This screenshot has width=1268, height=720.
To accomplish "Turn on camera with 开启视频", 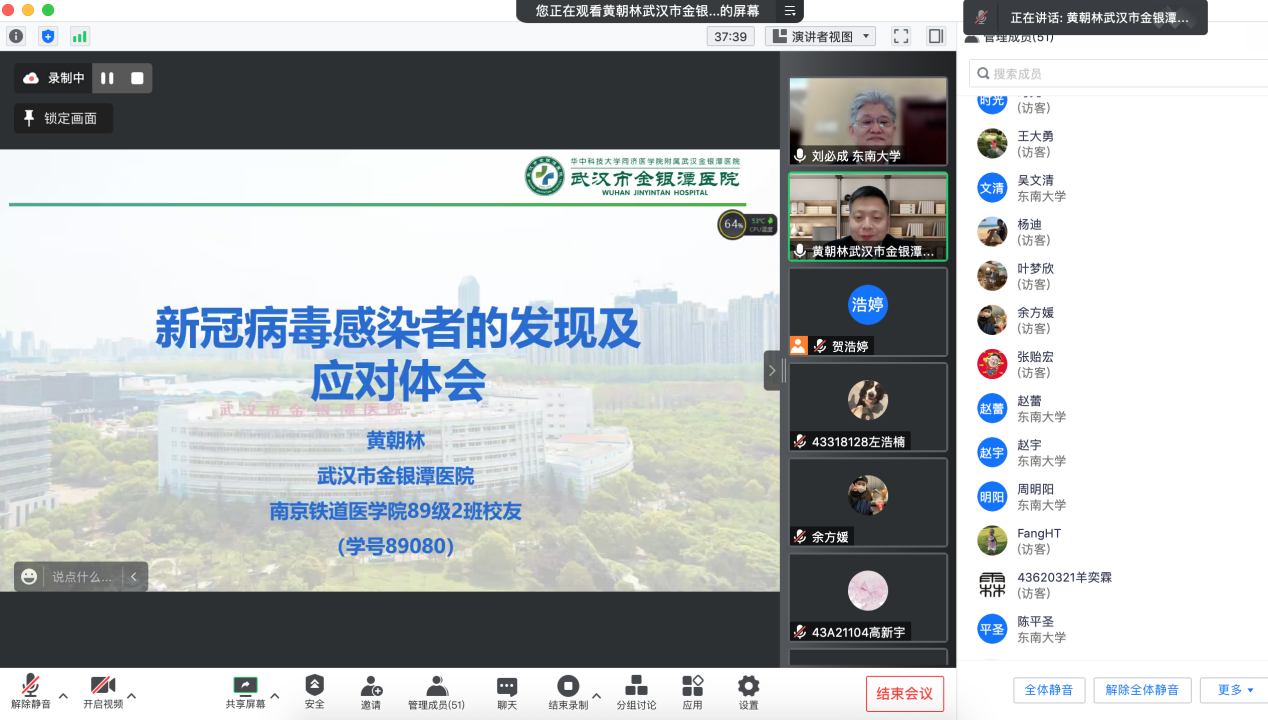I will tap(102, 691).
